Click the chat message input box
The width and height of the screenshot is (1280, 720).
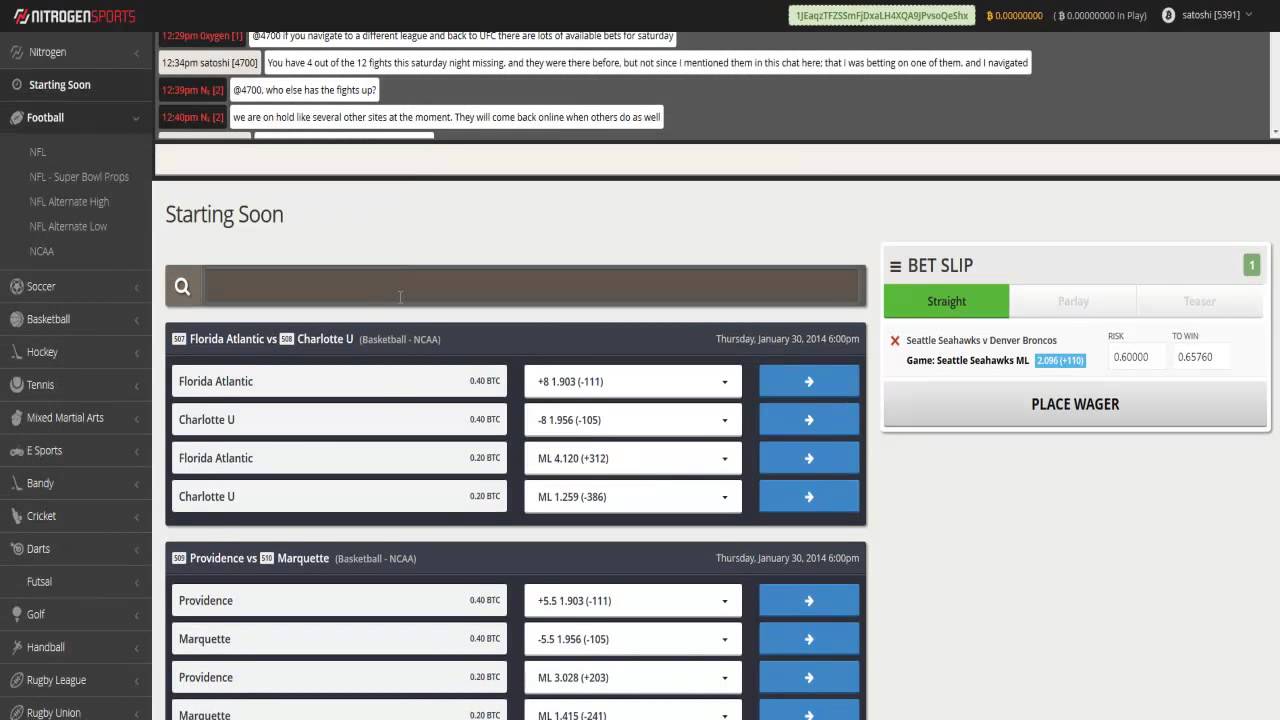coord(717,160)
